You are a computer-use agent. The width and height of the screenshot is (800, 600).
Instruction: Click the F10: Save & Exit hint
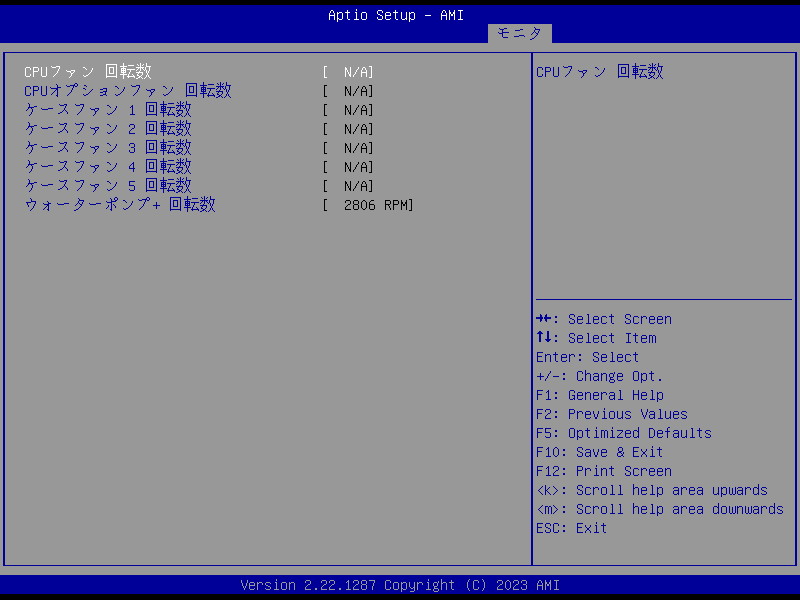click(x=599, y=452)
